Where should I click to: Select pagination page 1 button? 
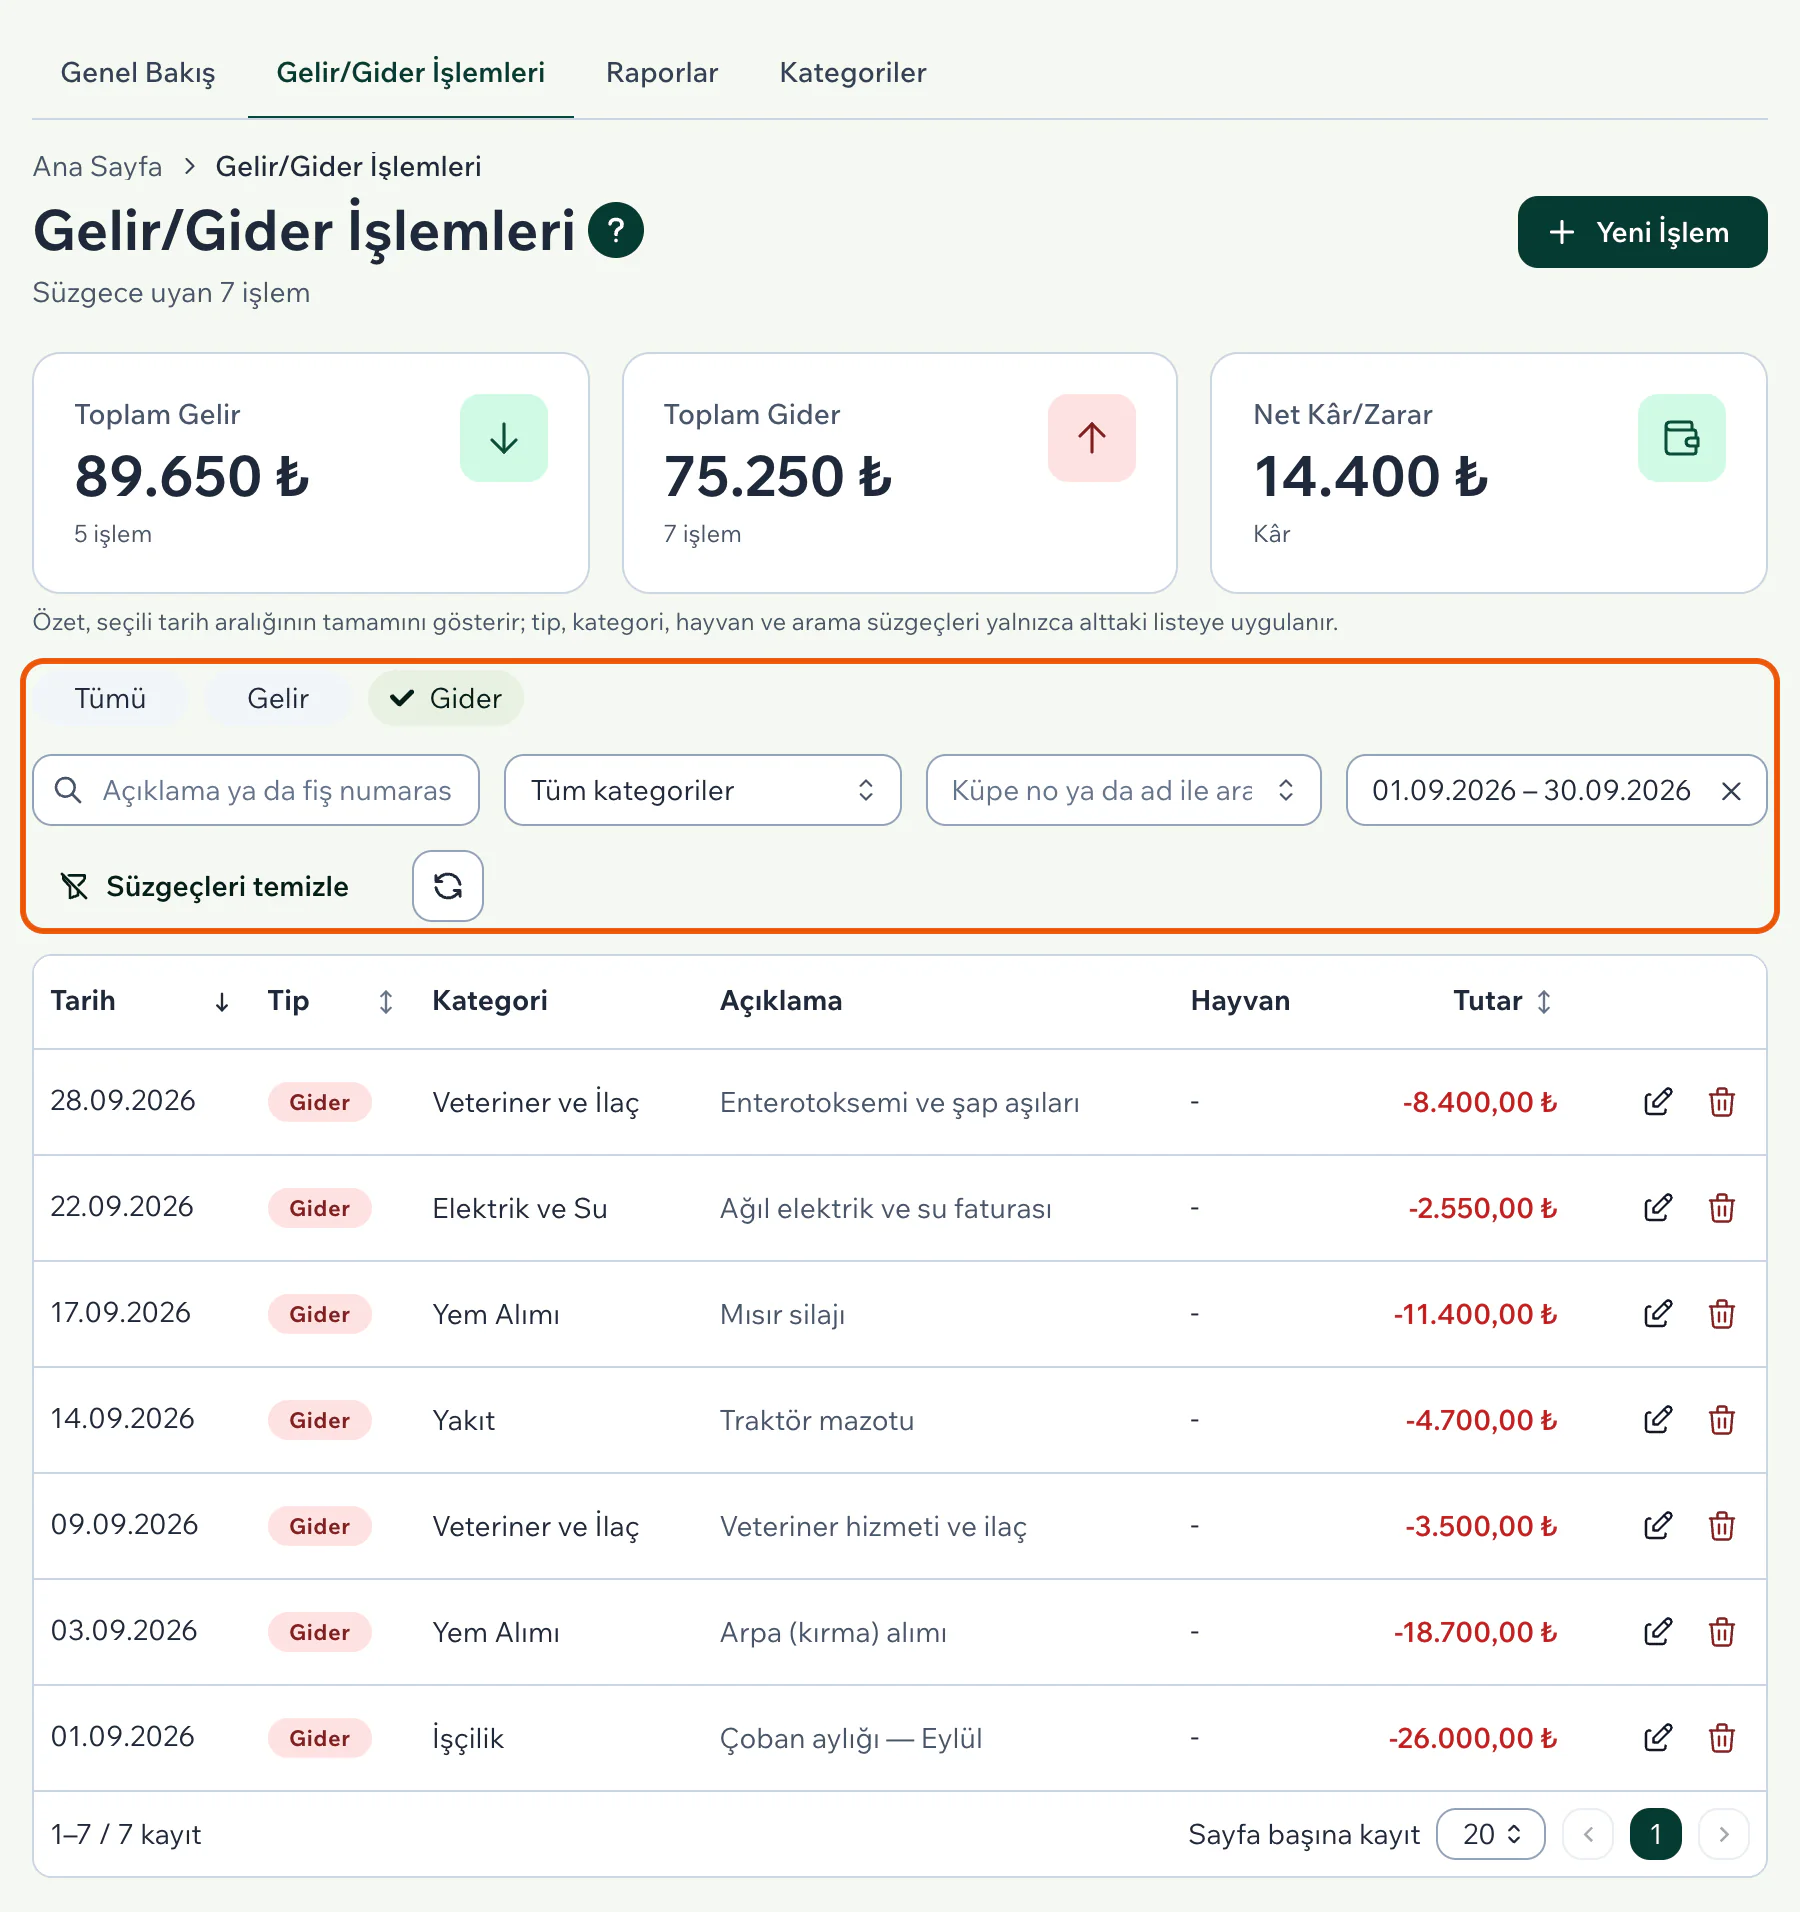coord(1656,1834)
